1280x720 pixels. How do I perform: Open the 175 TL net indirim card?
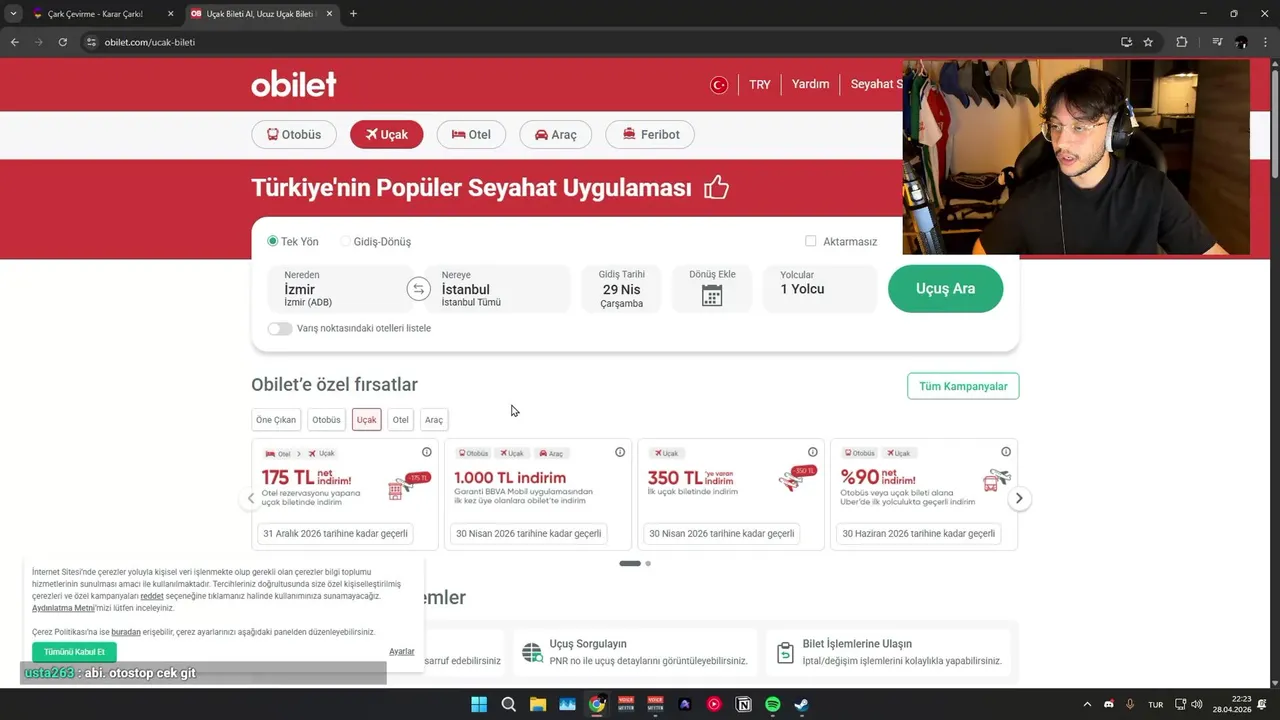345,494
